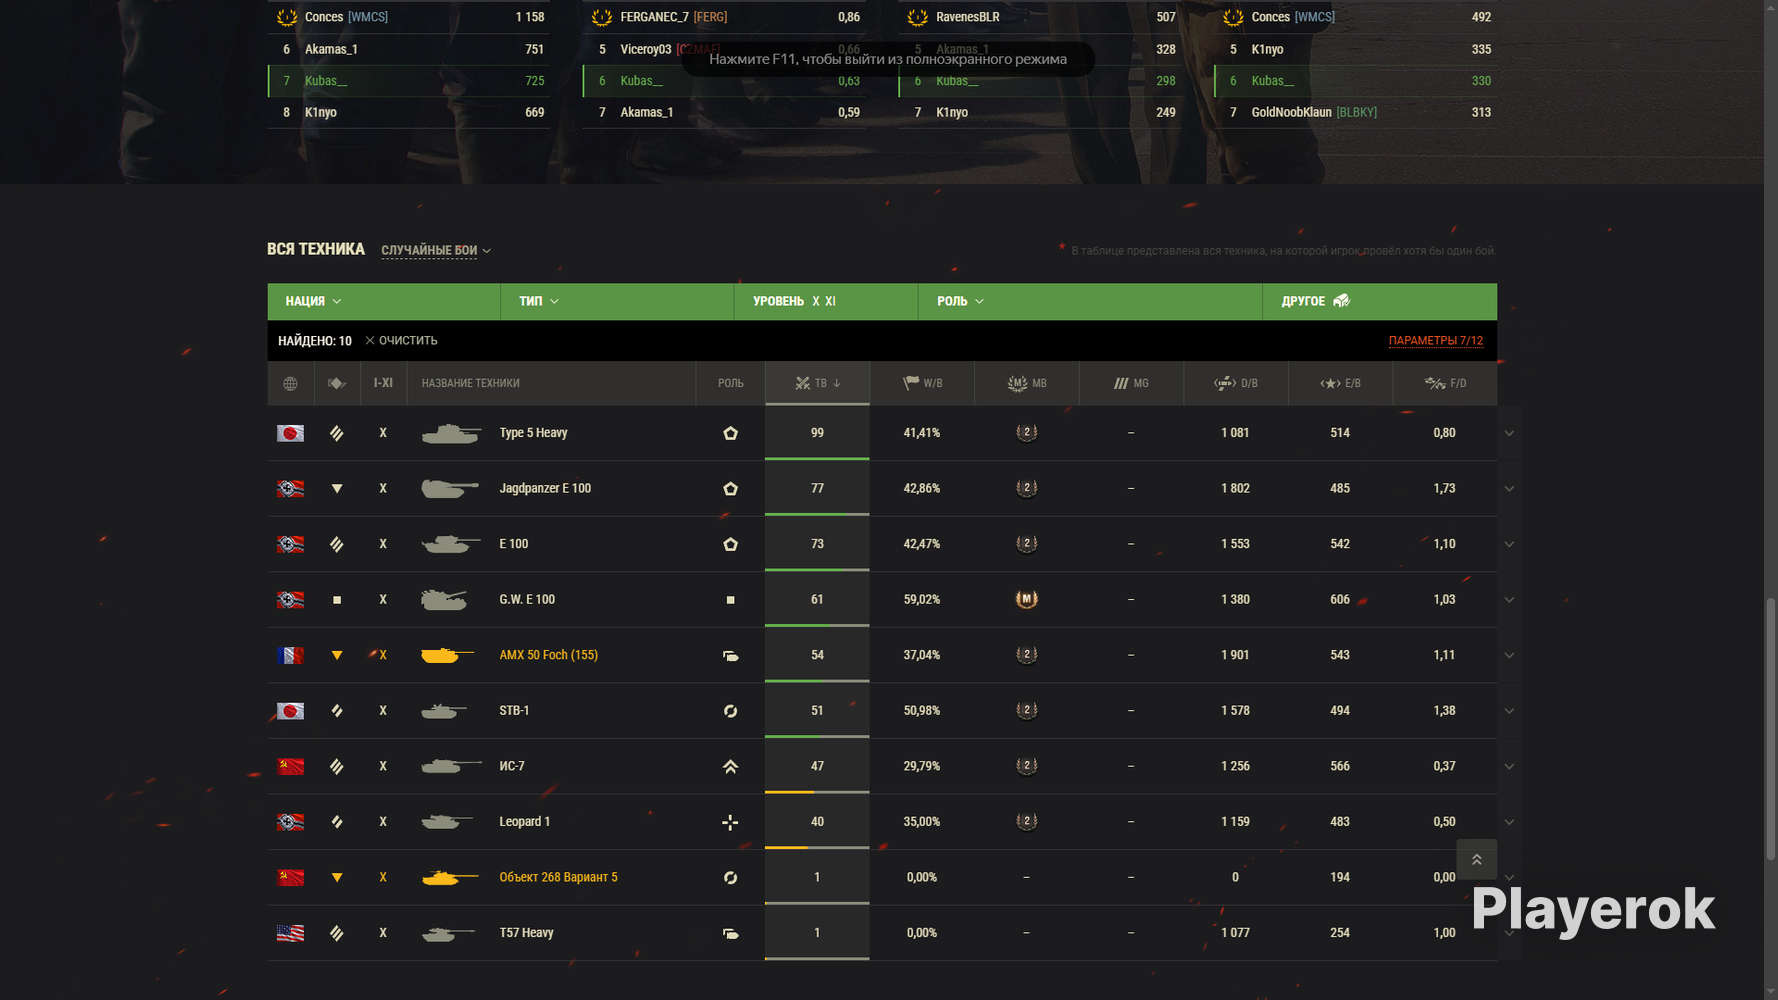Select the УРОВЕНЬ X XI tier filter
The image size is (1778, 1000).
(x=826, y=301)
